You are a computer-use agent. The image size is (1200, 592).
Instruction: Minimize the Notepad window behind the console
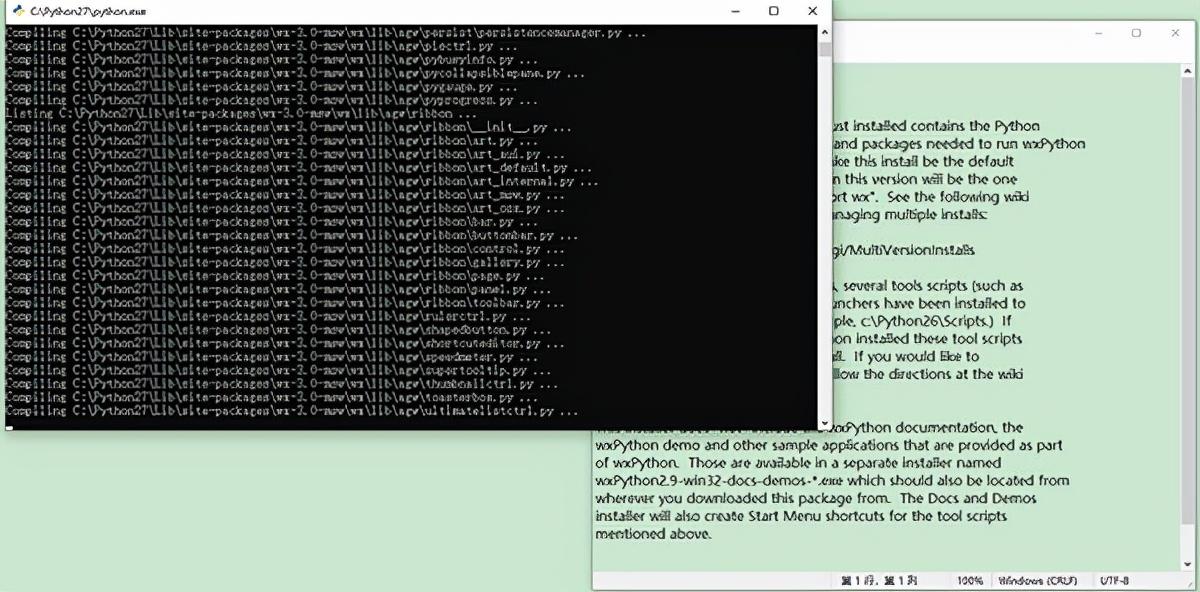[1096, 33]
